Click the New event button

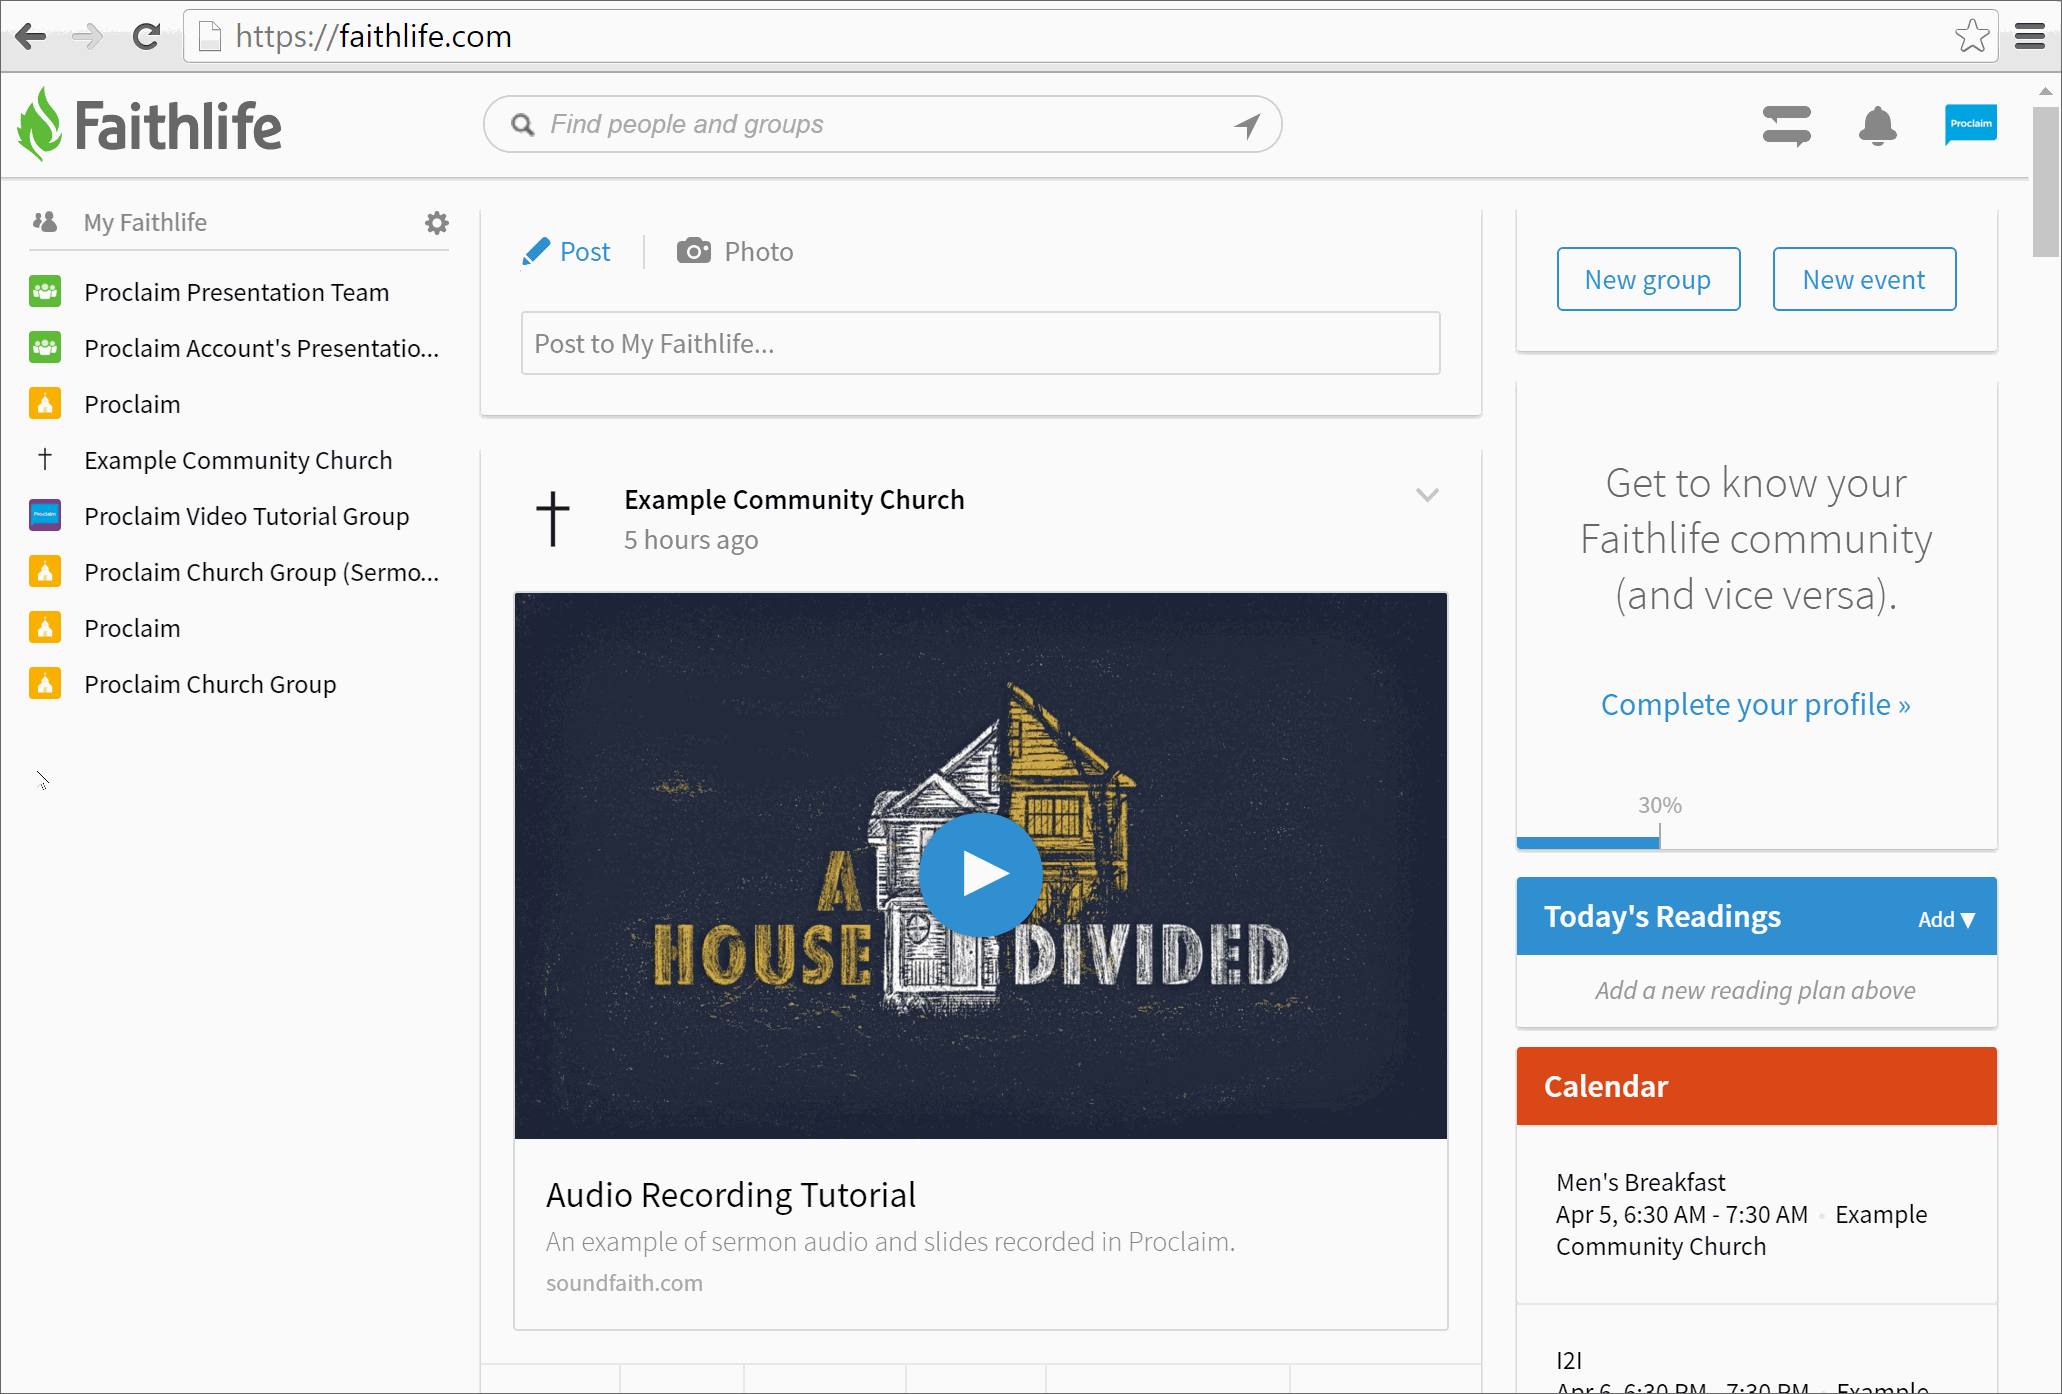click(x=1864, y=279)
